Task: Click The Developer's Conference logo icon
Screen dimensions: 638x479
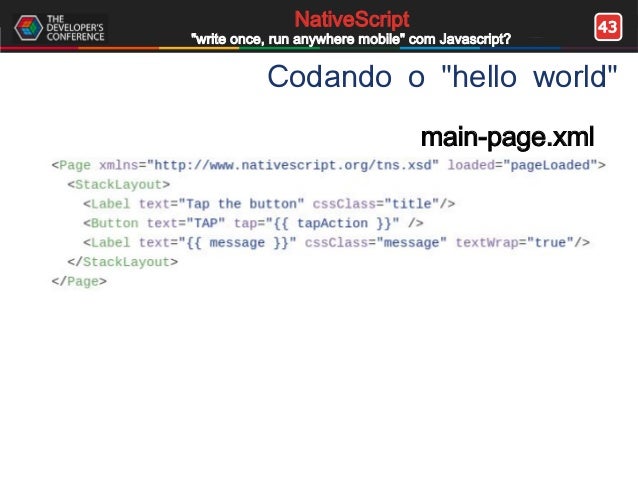Action: (28, 28)
